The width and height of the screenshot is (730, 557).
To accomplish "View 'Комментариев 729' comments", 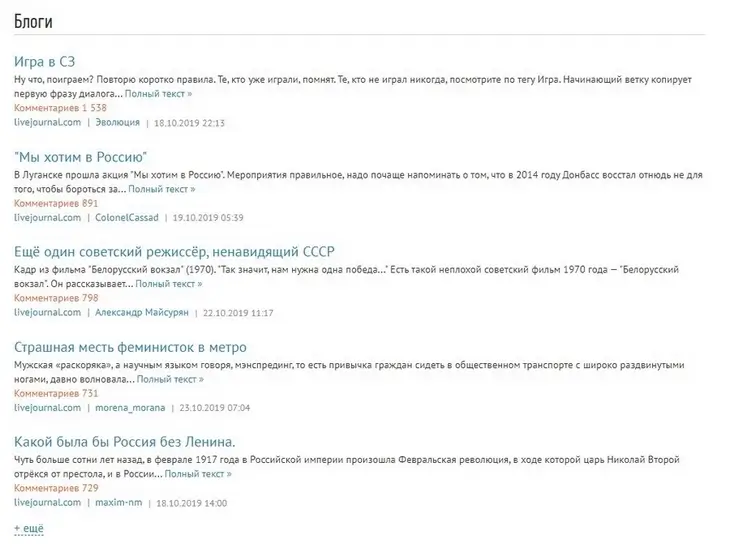I will click(x=56, y=488).
